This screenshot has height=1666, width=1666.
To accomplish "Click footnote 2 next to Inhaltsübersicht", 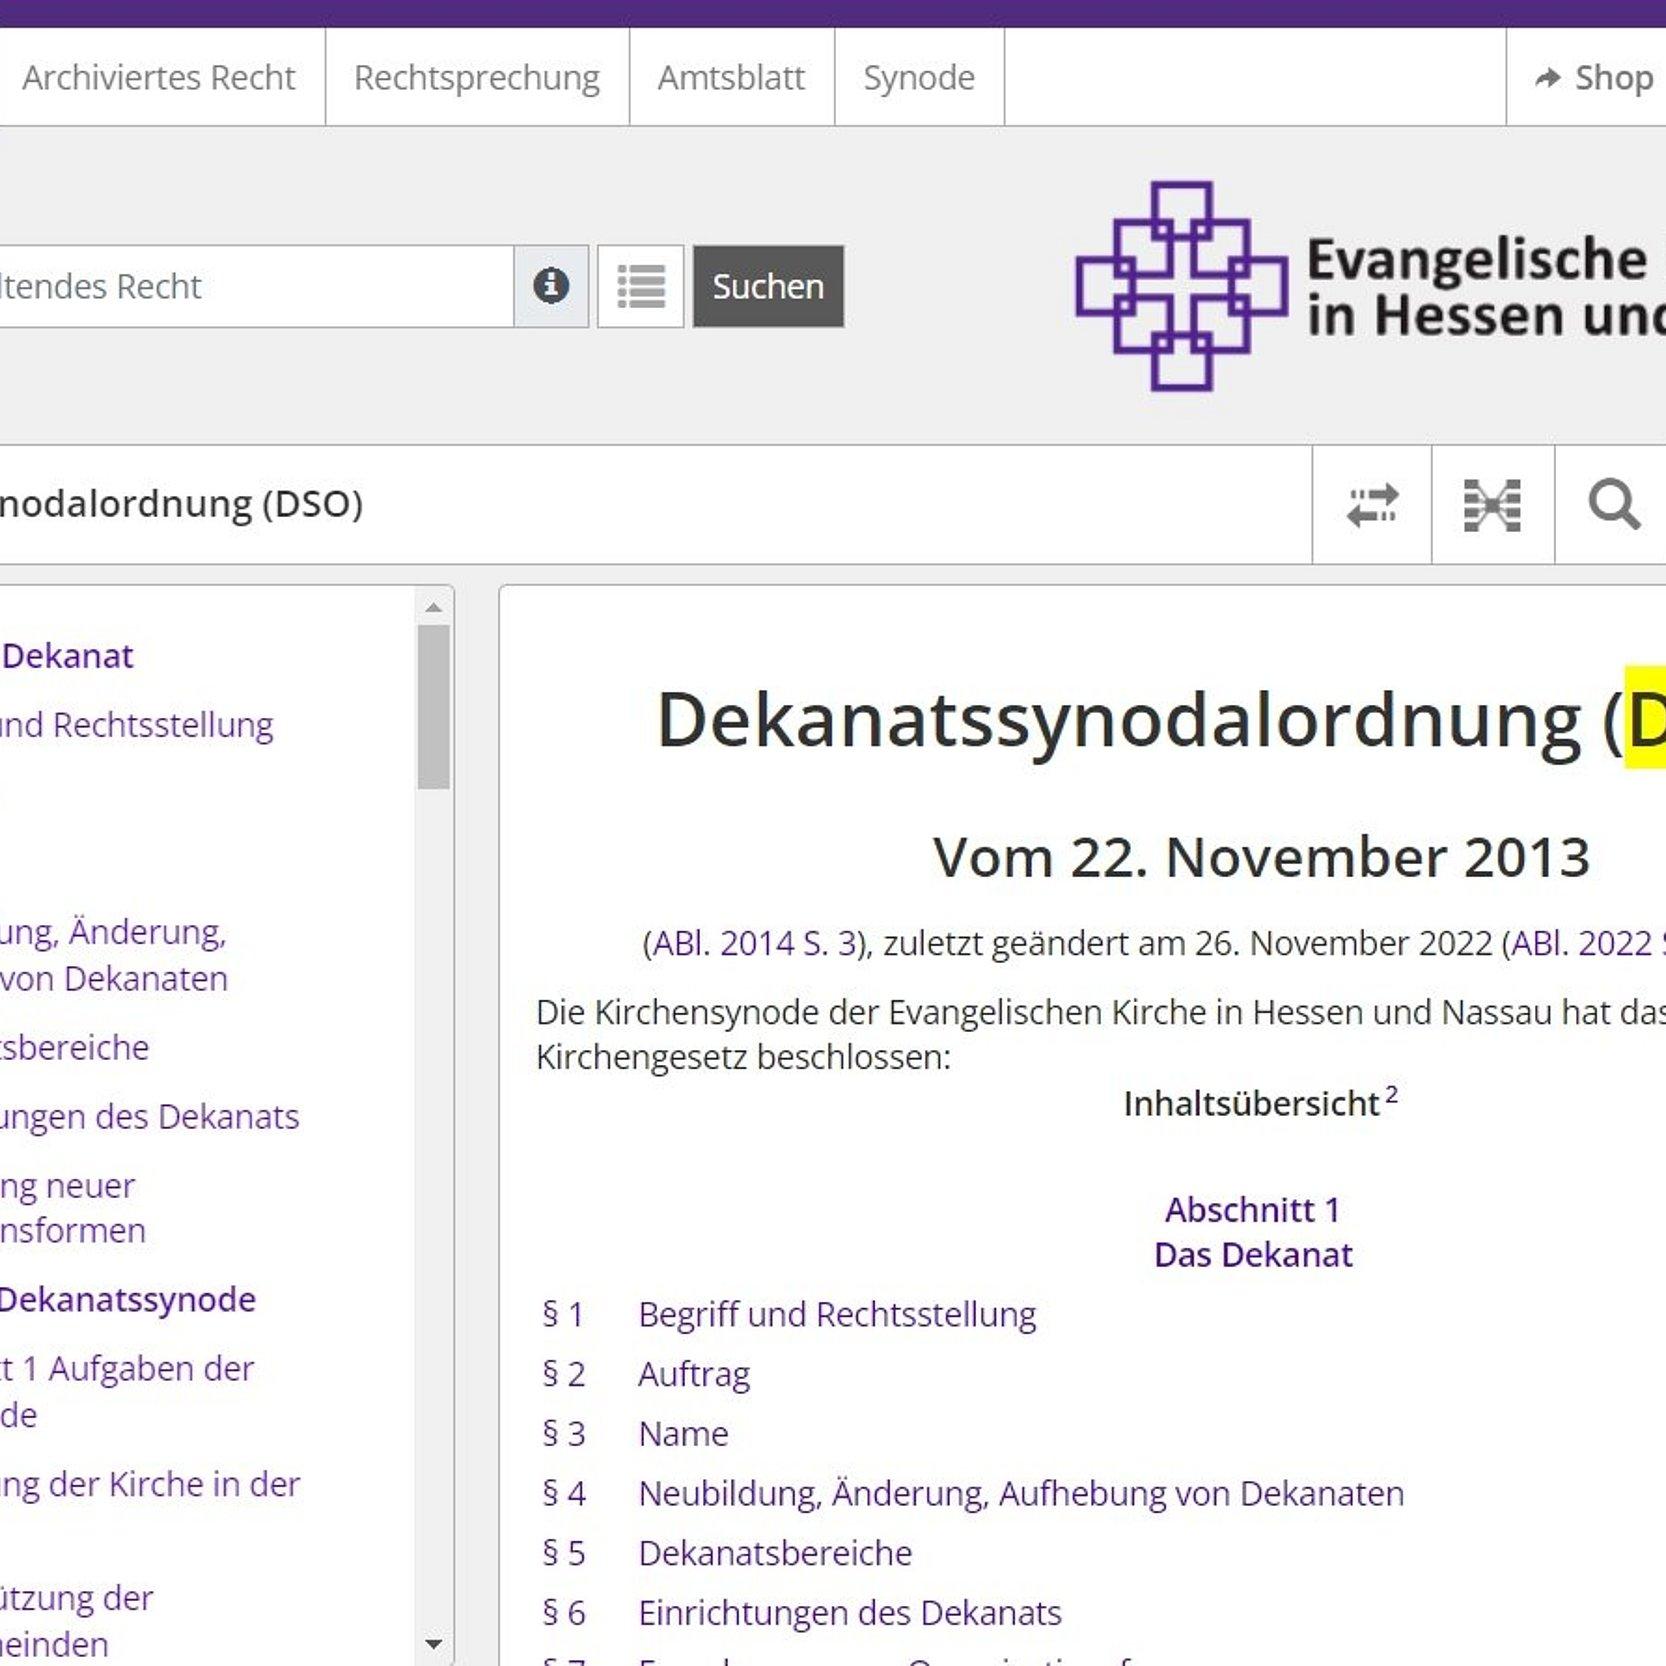I will pyautogui.click(x=1391, y=1094).
